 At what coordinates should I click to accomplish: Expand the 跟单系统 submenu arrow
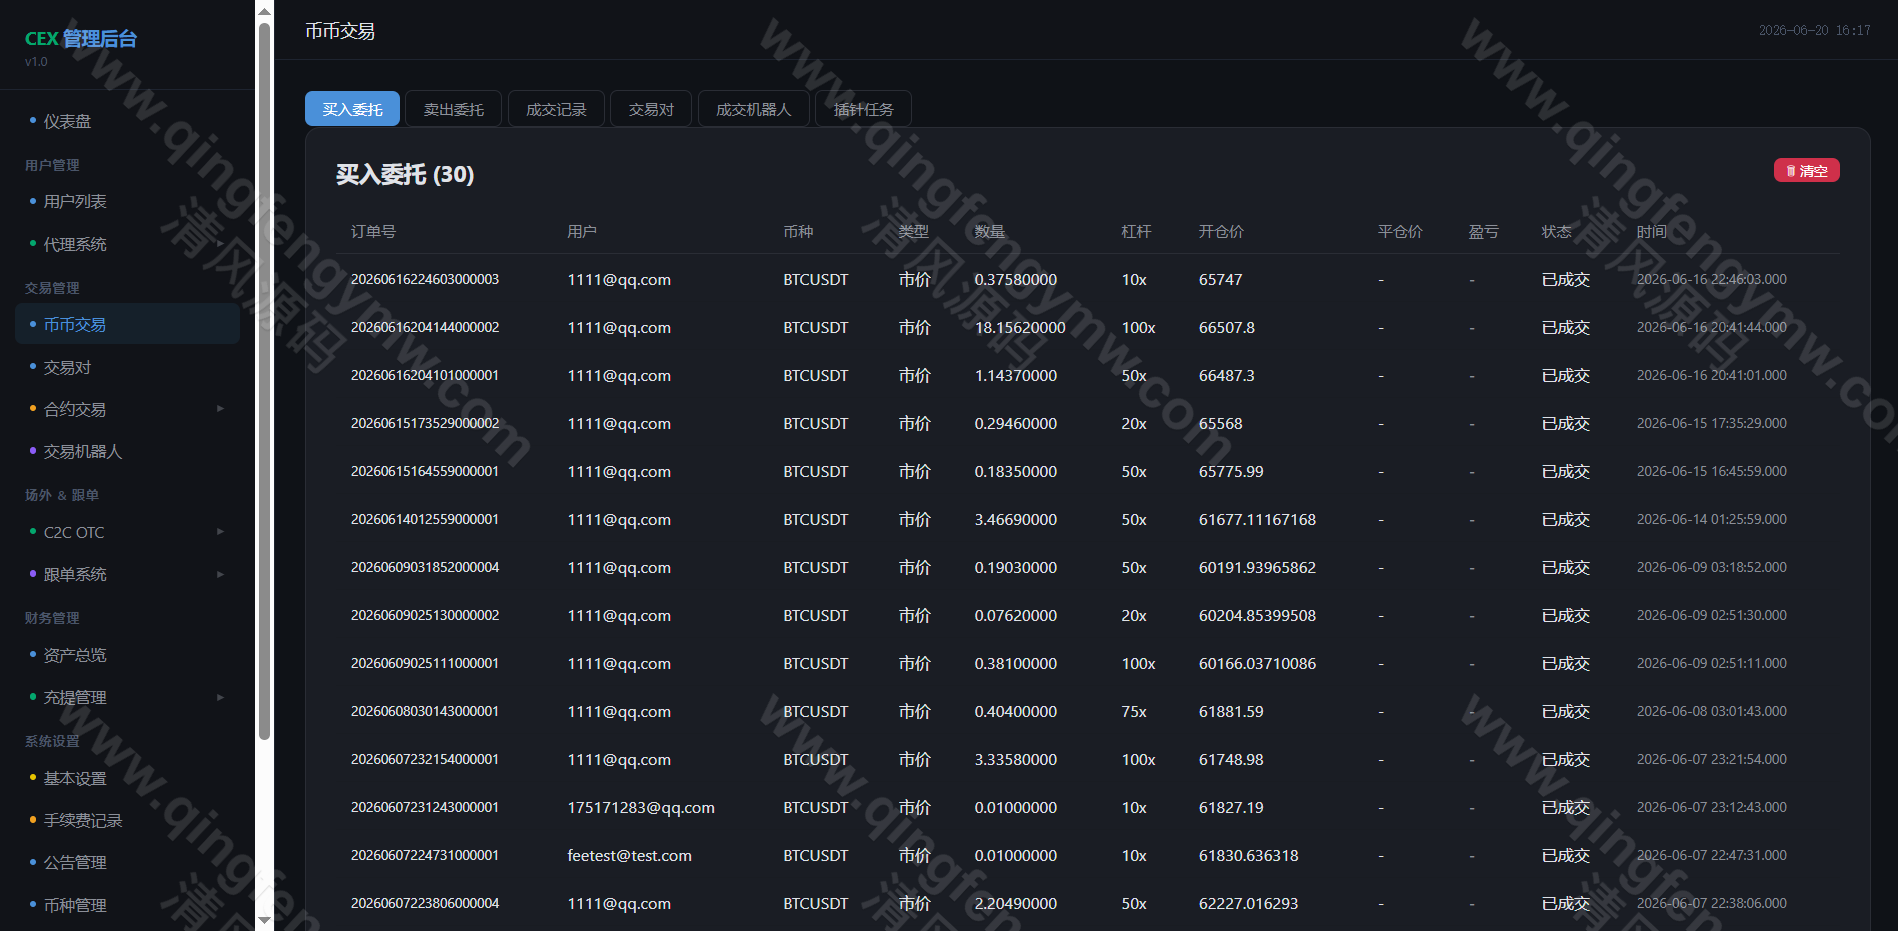pyautogui.click(x=220, y=574)
